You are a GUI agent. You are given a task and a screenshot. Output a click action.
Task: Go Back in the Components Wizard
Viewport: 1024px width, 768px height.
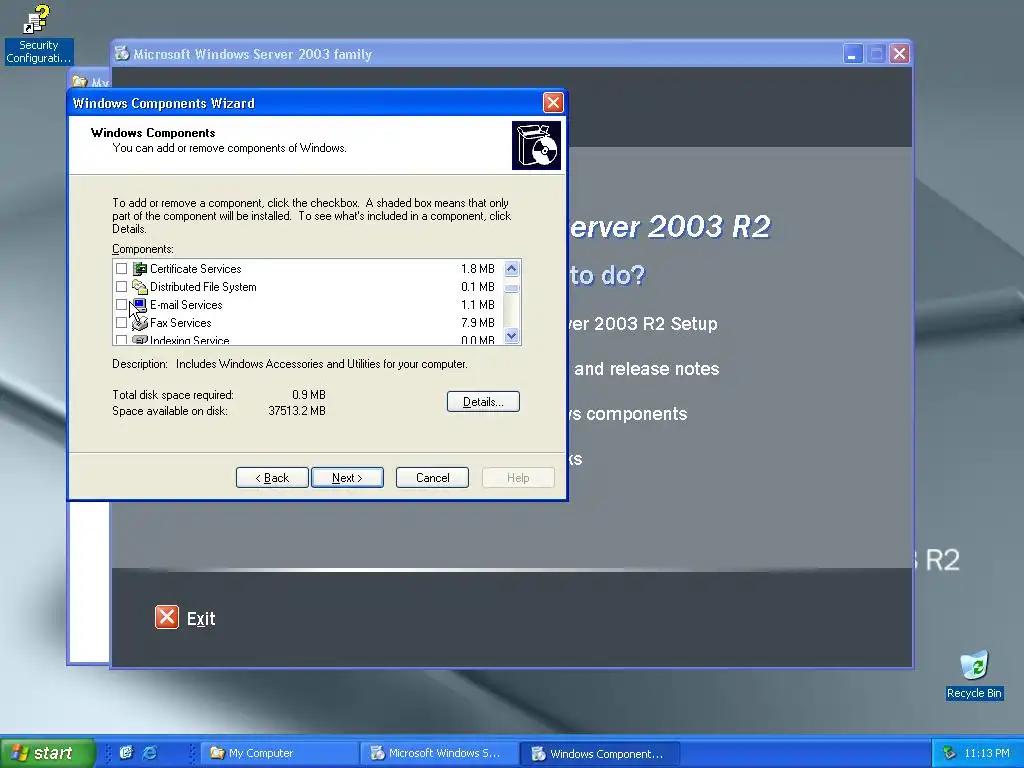[272, 477]
